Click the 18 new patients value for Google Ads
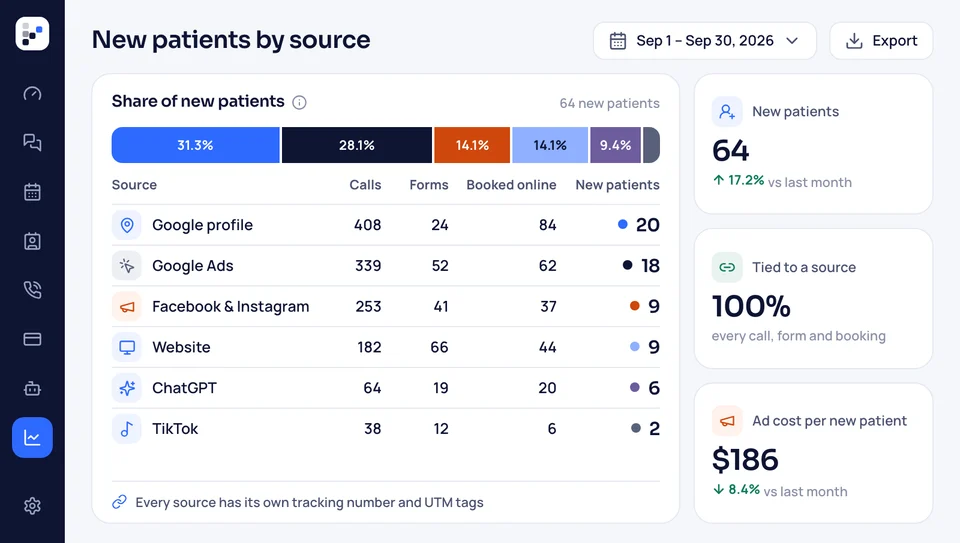The width and height of the screenshot is (960, 543). (650, 266)
